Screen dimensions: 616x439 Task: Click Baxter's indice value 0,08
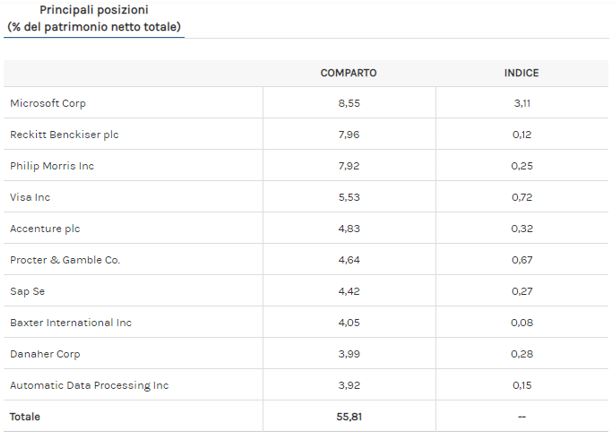coord(521,323)
